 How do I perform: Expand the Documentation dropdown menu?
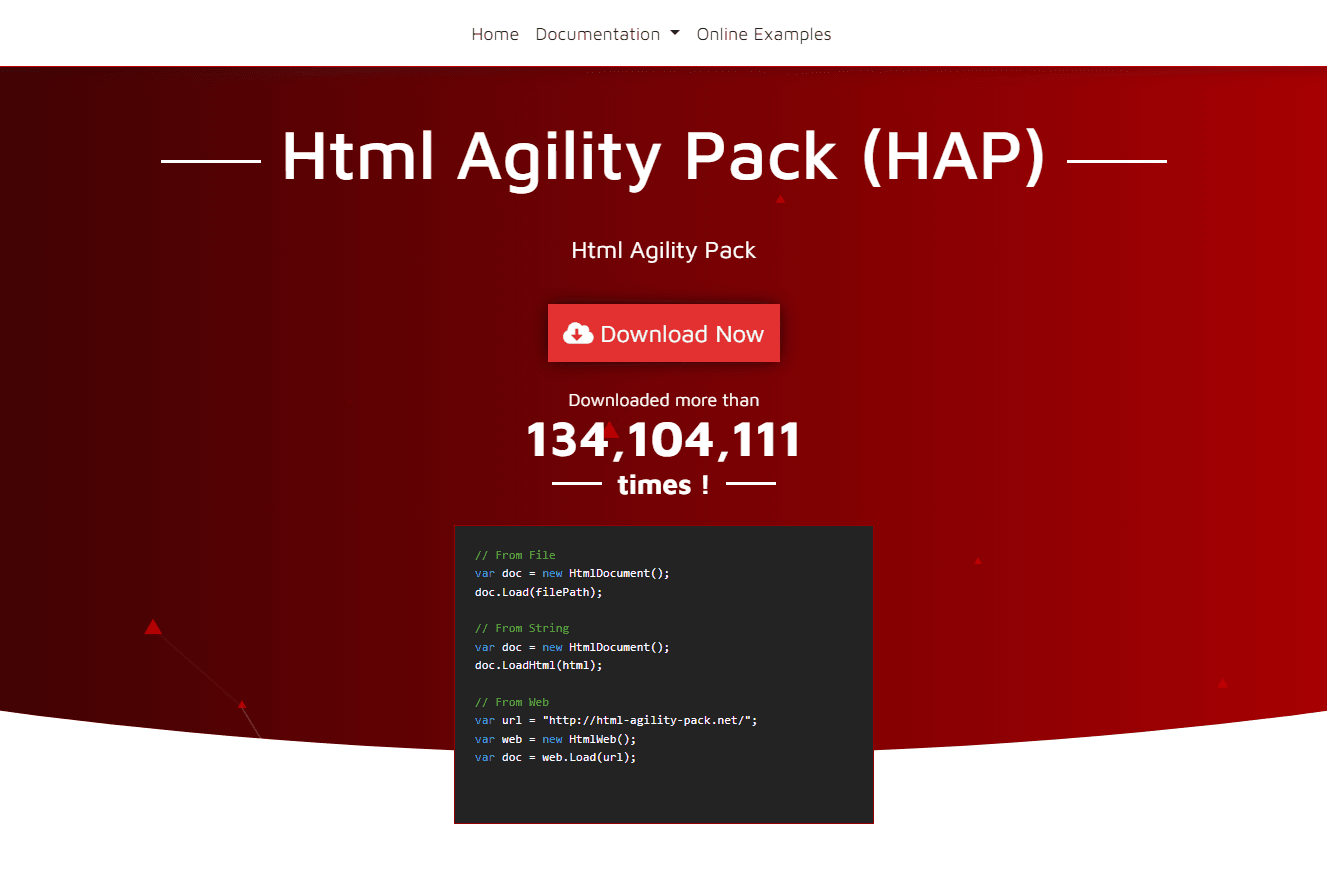click(607, 34)
